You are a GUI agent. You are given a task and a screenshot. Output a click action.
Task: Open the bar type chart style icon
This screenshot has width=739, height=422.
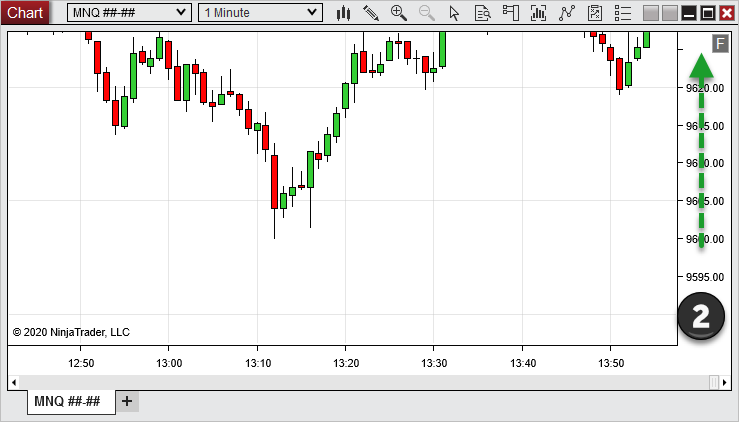[343, 13]
